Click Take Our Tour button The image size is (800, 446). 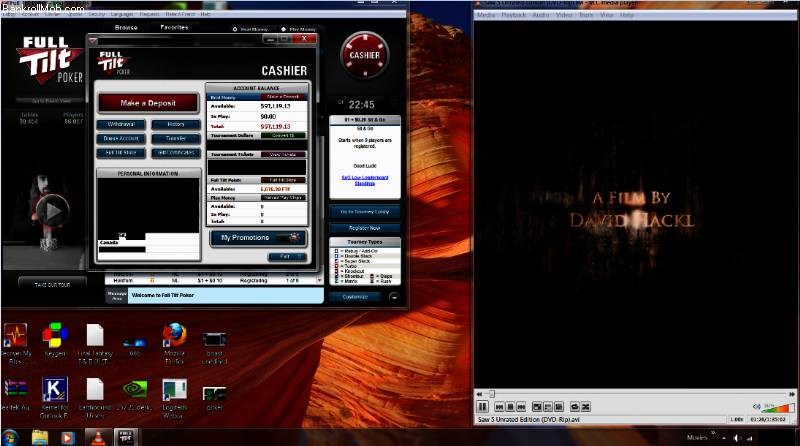pyautogui.click(x=52, y=285)
